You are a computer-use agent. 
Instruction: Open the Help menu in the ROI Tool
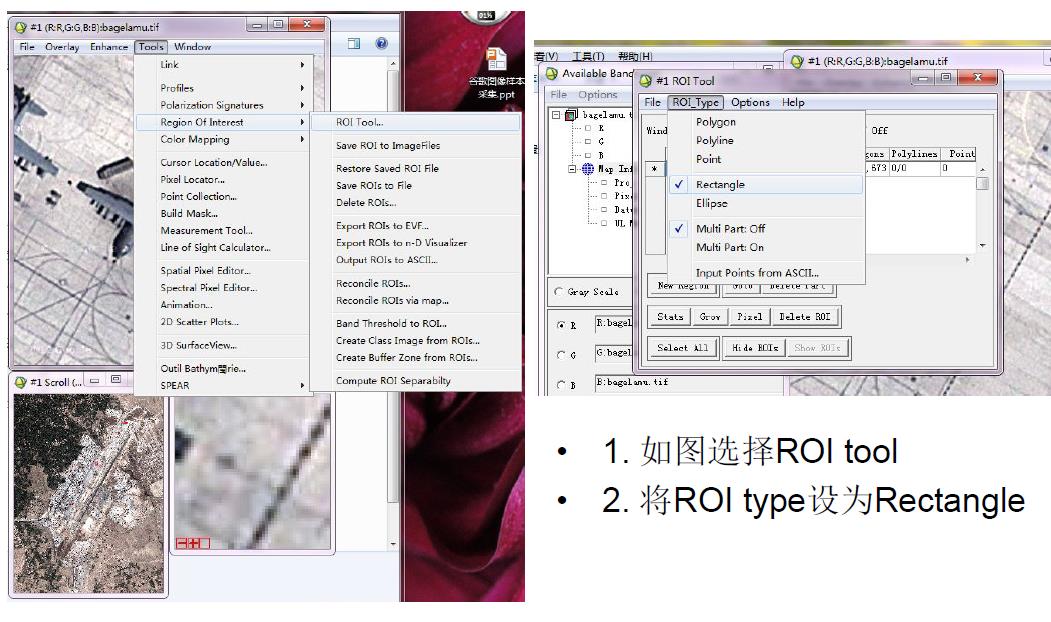click(793, 102)
